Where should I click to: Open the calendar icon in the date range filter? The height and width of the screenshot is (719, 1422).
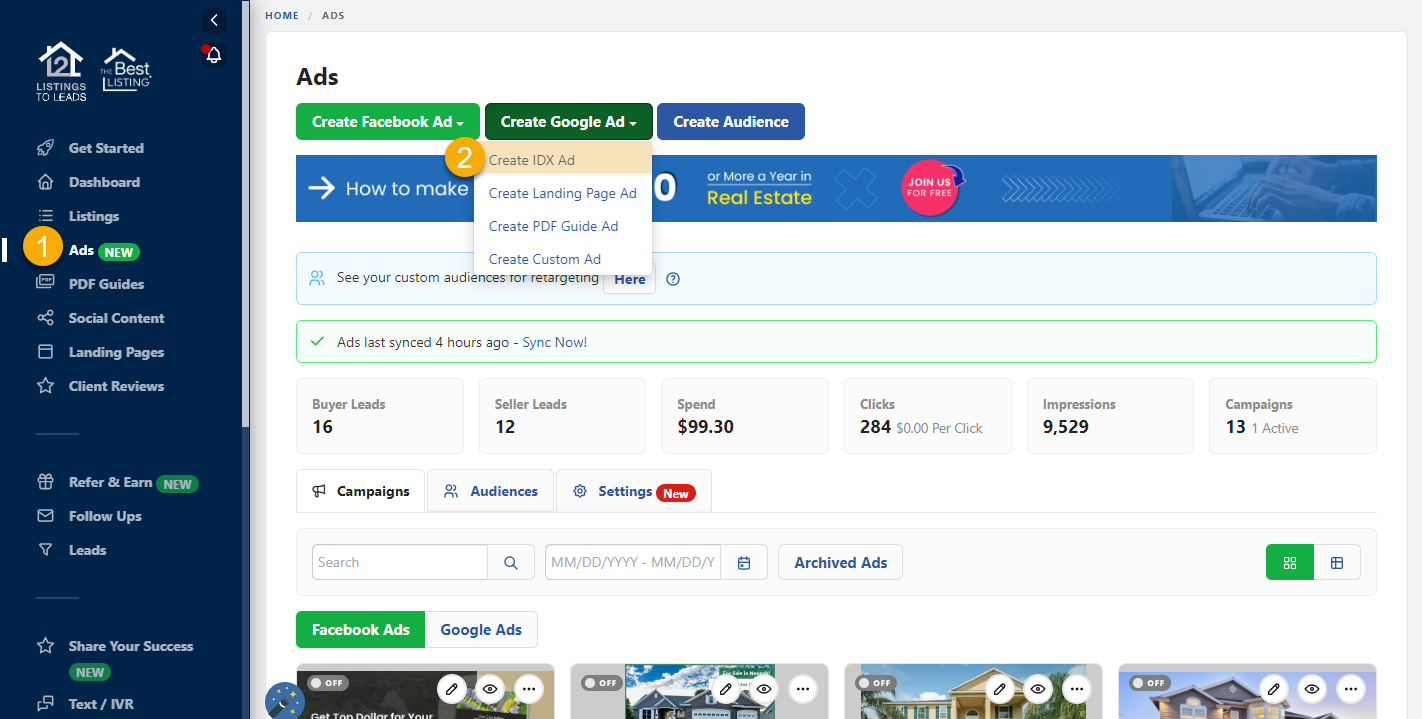click(744, 562)
